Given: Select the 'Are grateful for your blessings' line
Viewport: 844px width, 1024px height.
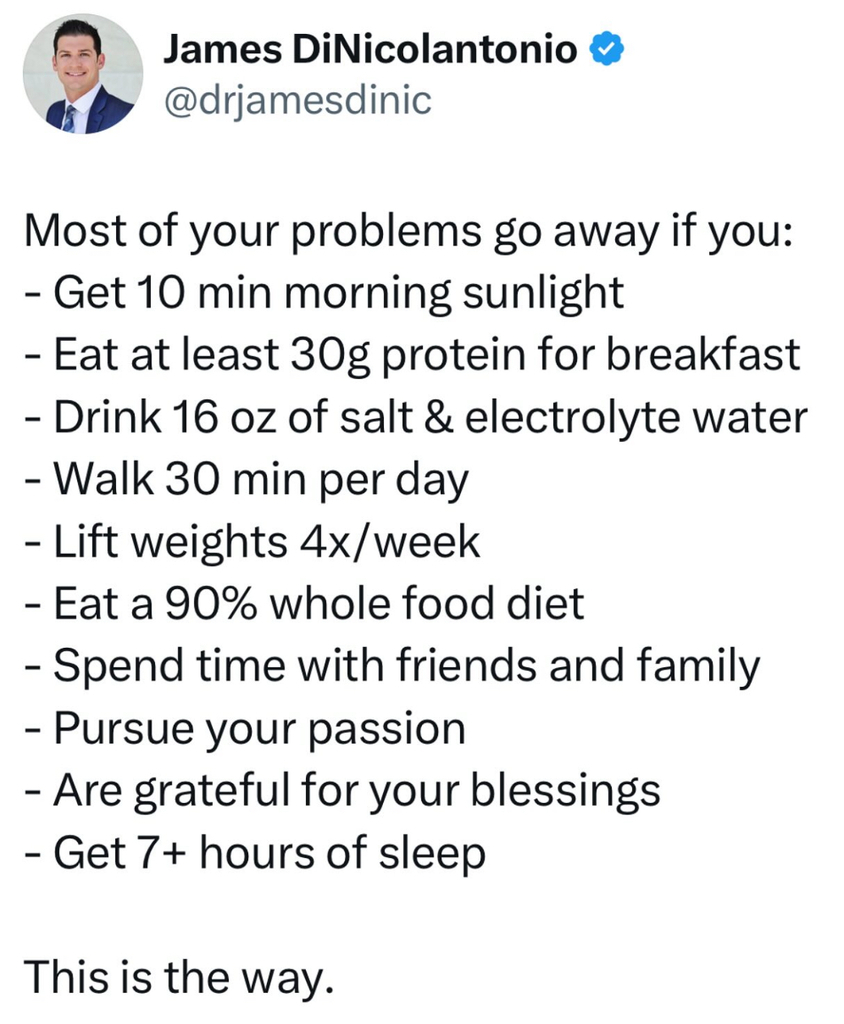Looking at the screenshot, I should point(342,791).
